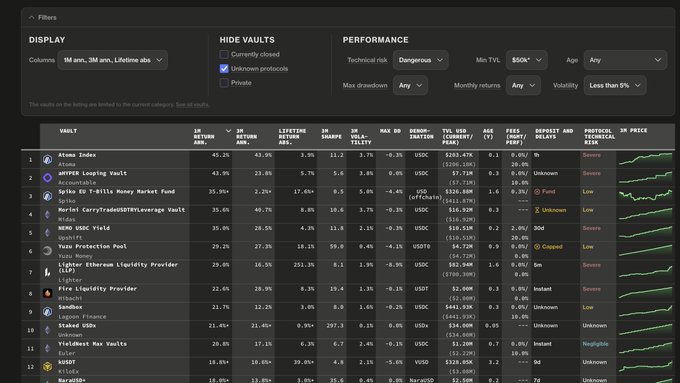Enable the Currently closed checkbox
Image resolution: width=680 pixels, height=383 pixels.
[224, 54]
